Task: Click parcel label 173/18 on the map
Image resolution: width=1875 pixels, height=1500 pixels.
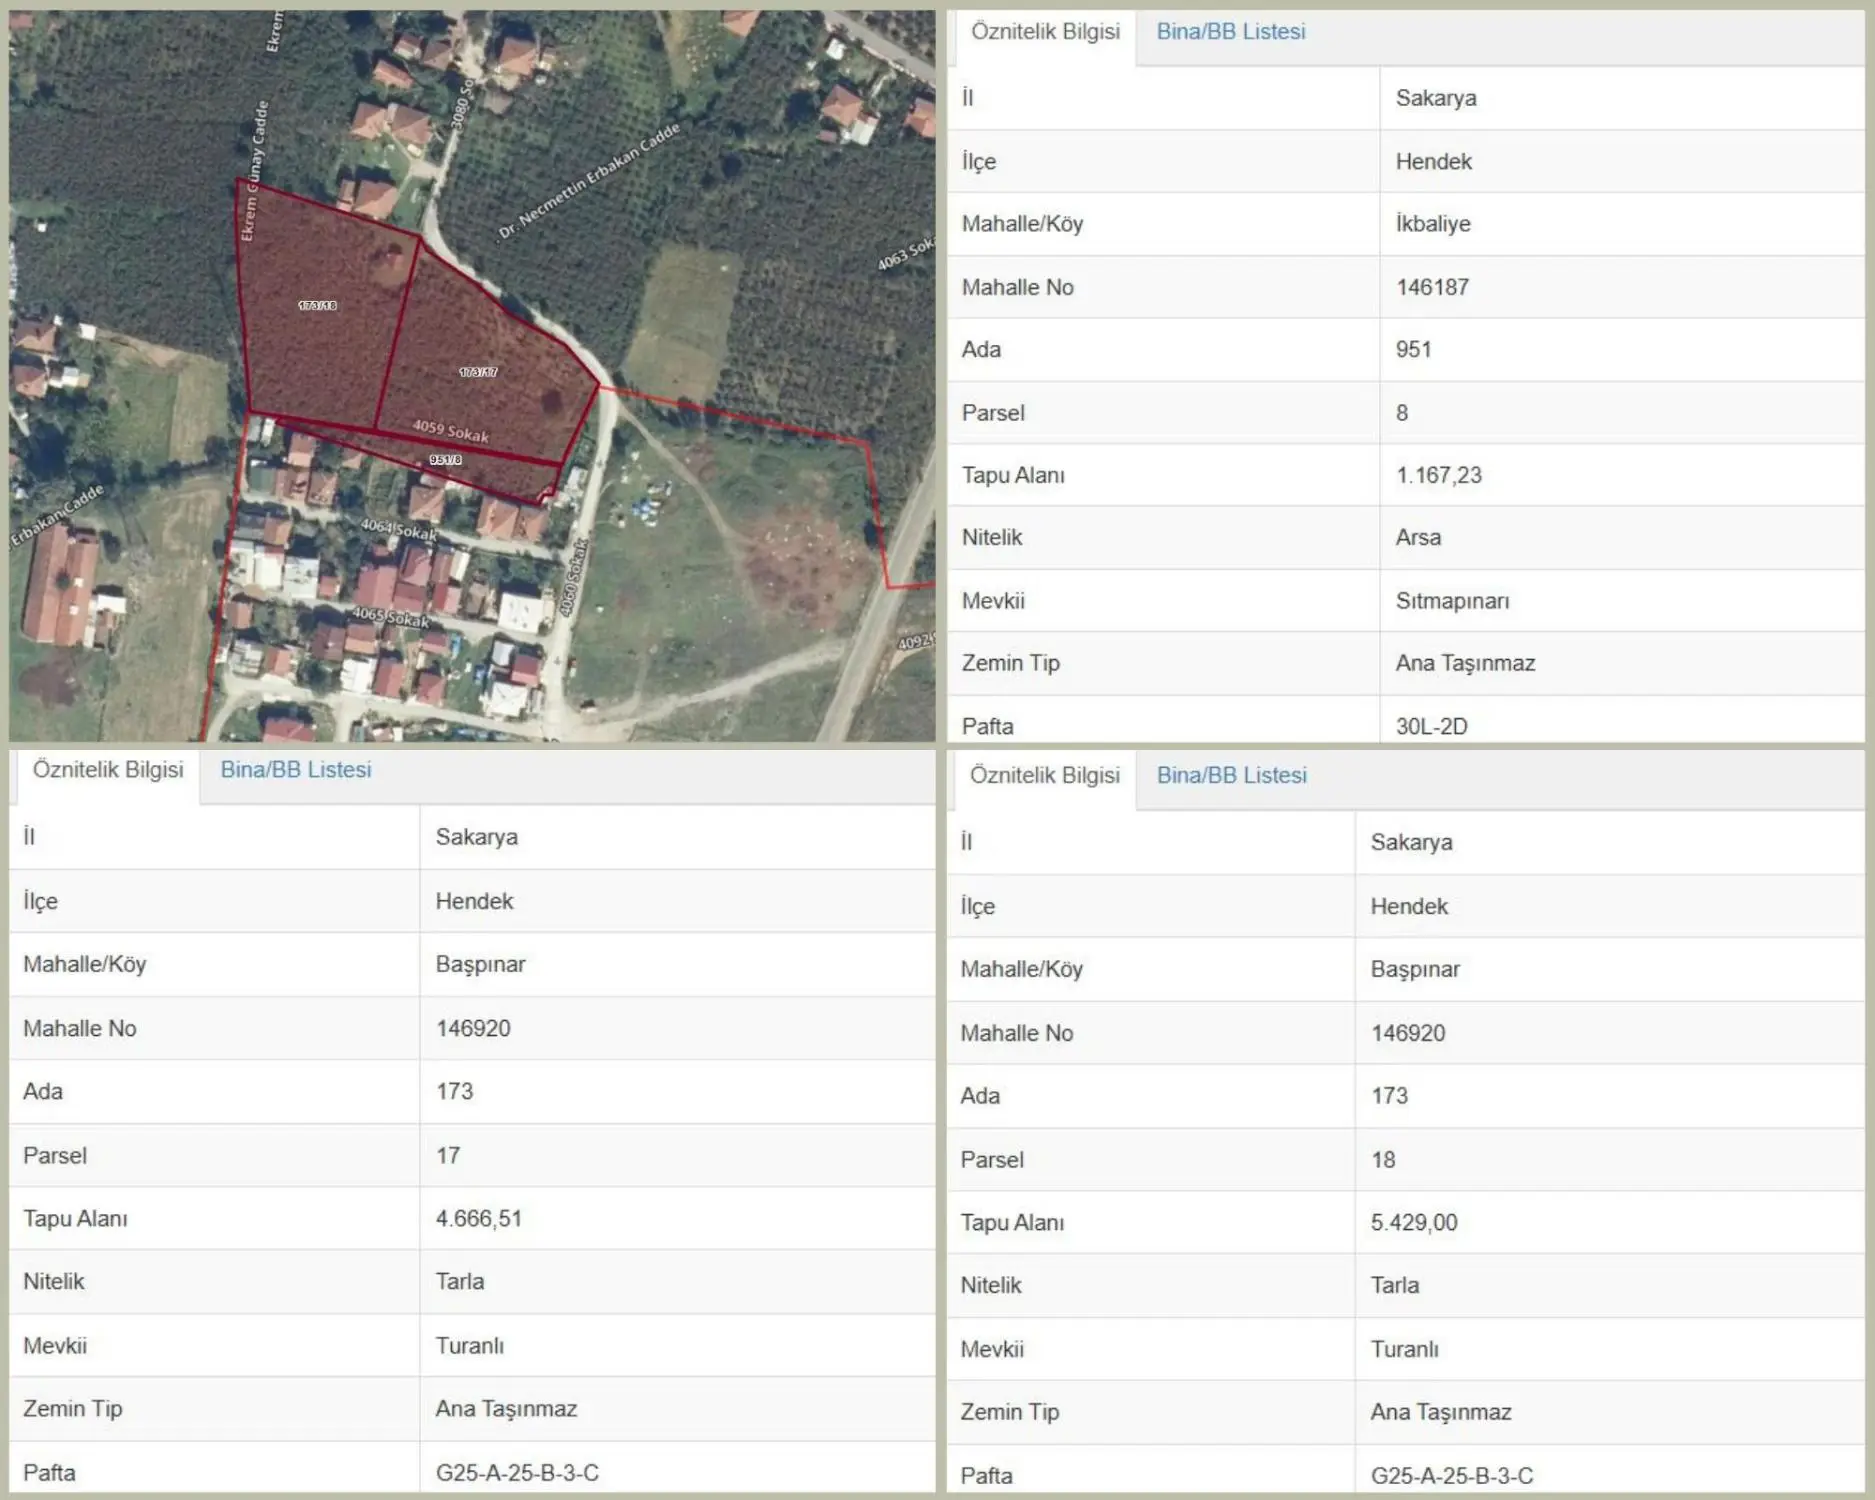Action: [x=317, y=305]
